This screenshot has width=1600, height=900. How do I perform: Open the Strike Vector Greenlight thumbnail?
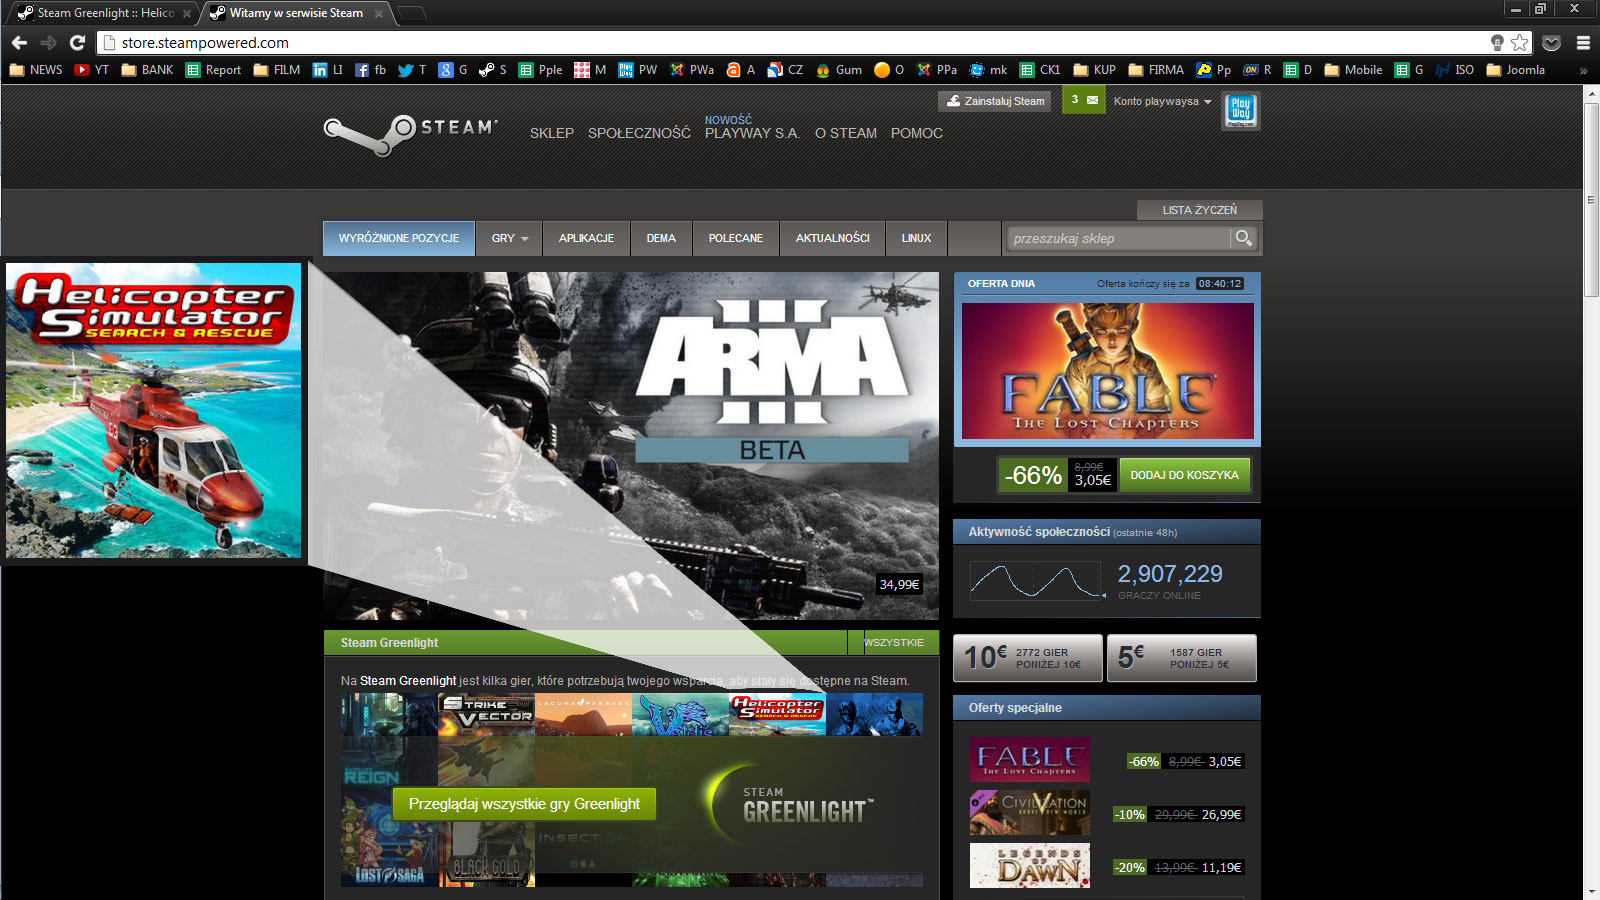click(486, 714)
